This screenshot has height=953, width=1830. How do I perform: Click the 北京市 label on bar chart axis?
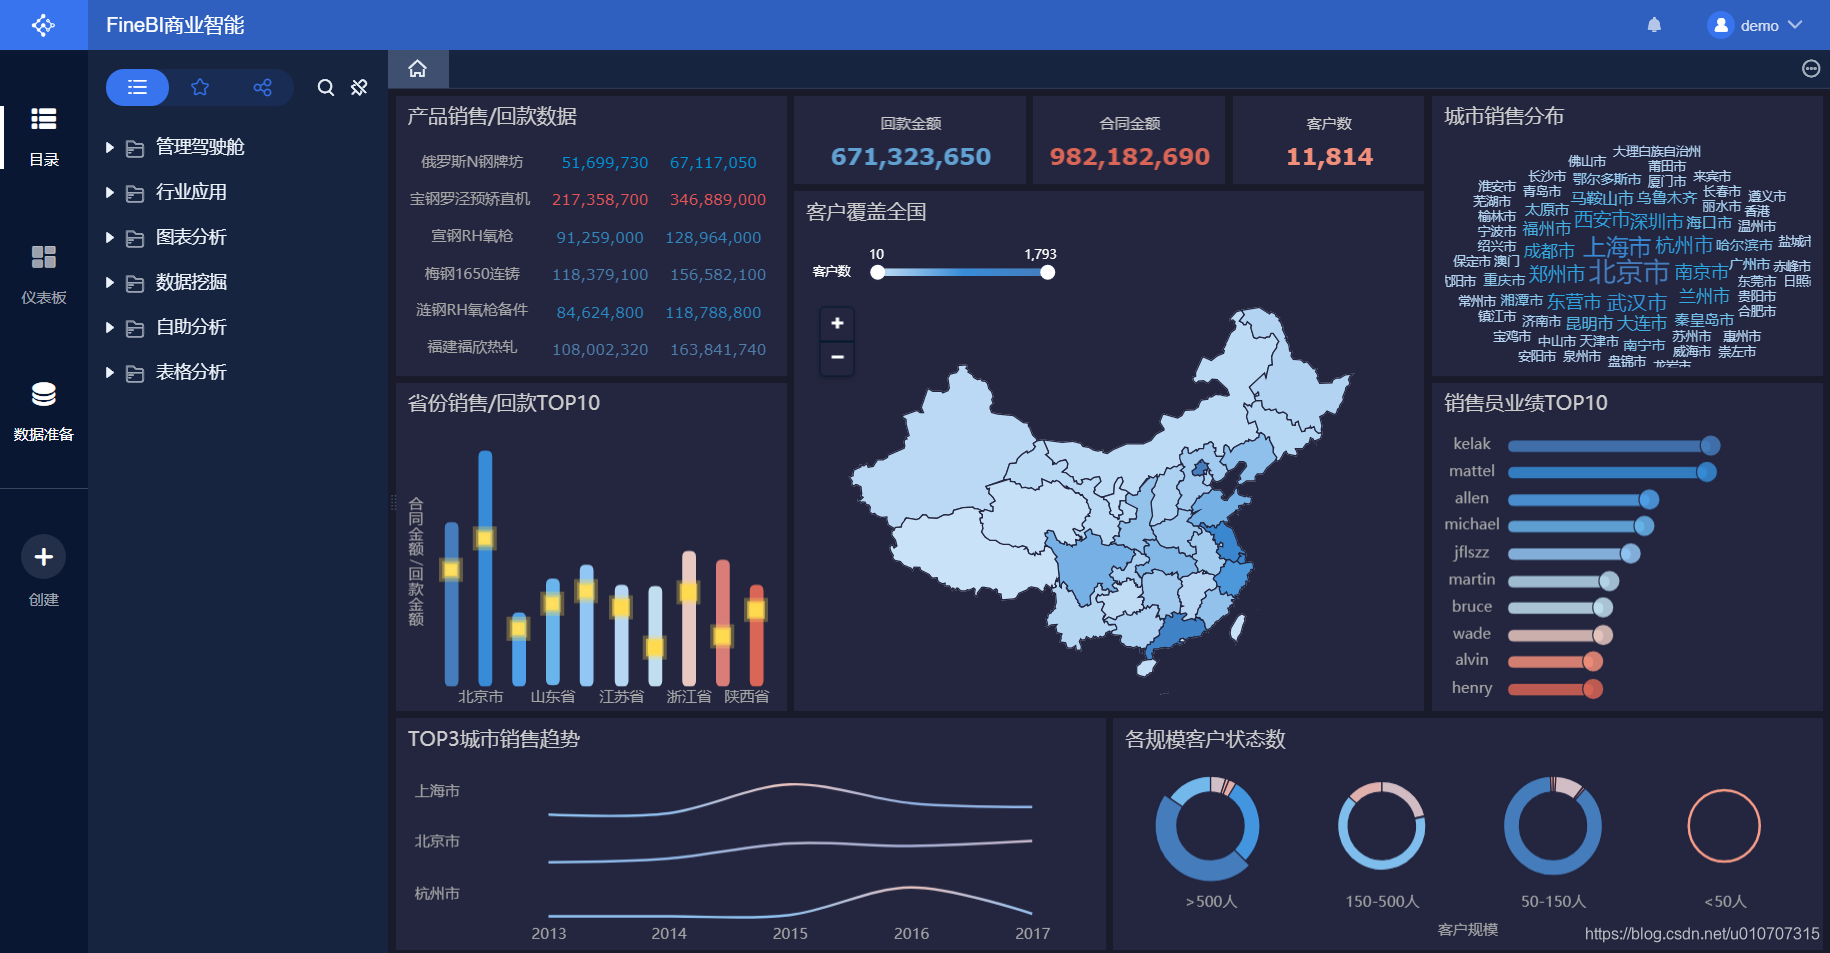coord(480,697)
